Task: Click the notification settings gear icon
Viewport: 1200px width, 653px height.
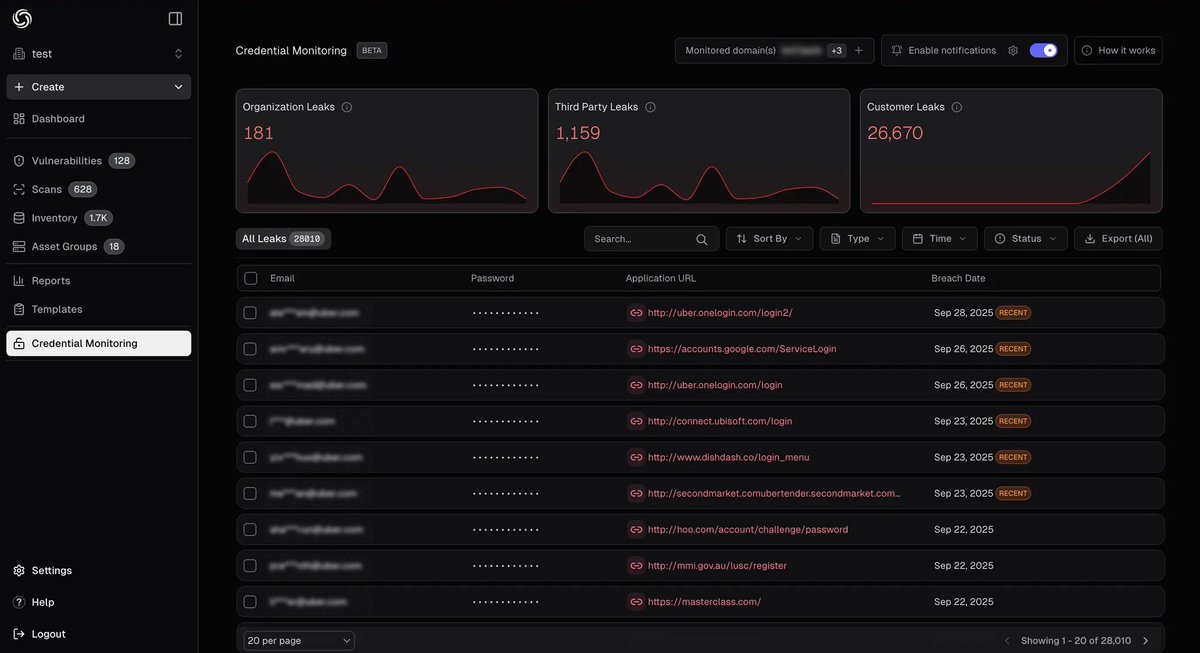Action: [x=1014, y=49]
